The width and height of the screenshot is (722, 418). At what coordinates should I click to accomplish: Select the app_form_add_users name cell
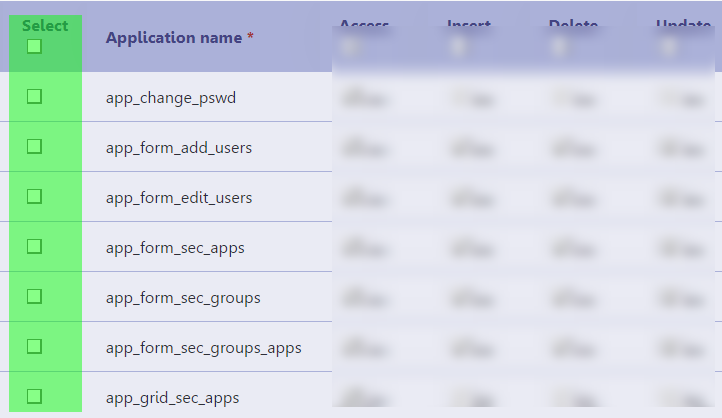point(178,148)
